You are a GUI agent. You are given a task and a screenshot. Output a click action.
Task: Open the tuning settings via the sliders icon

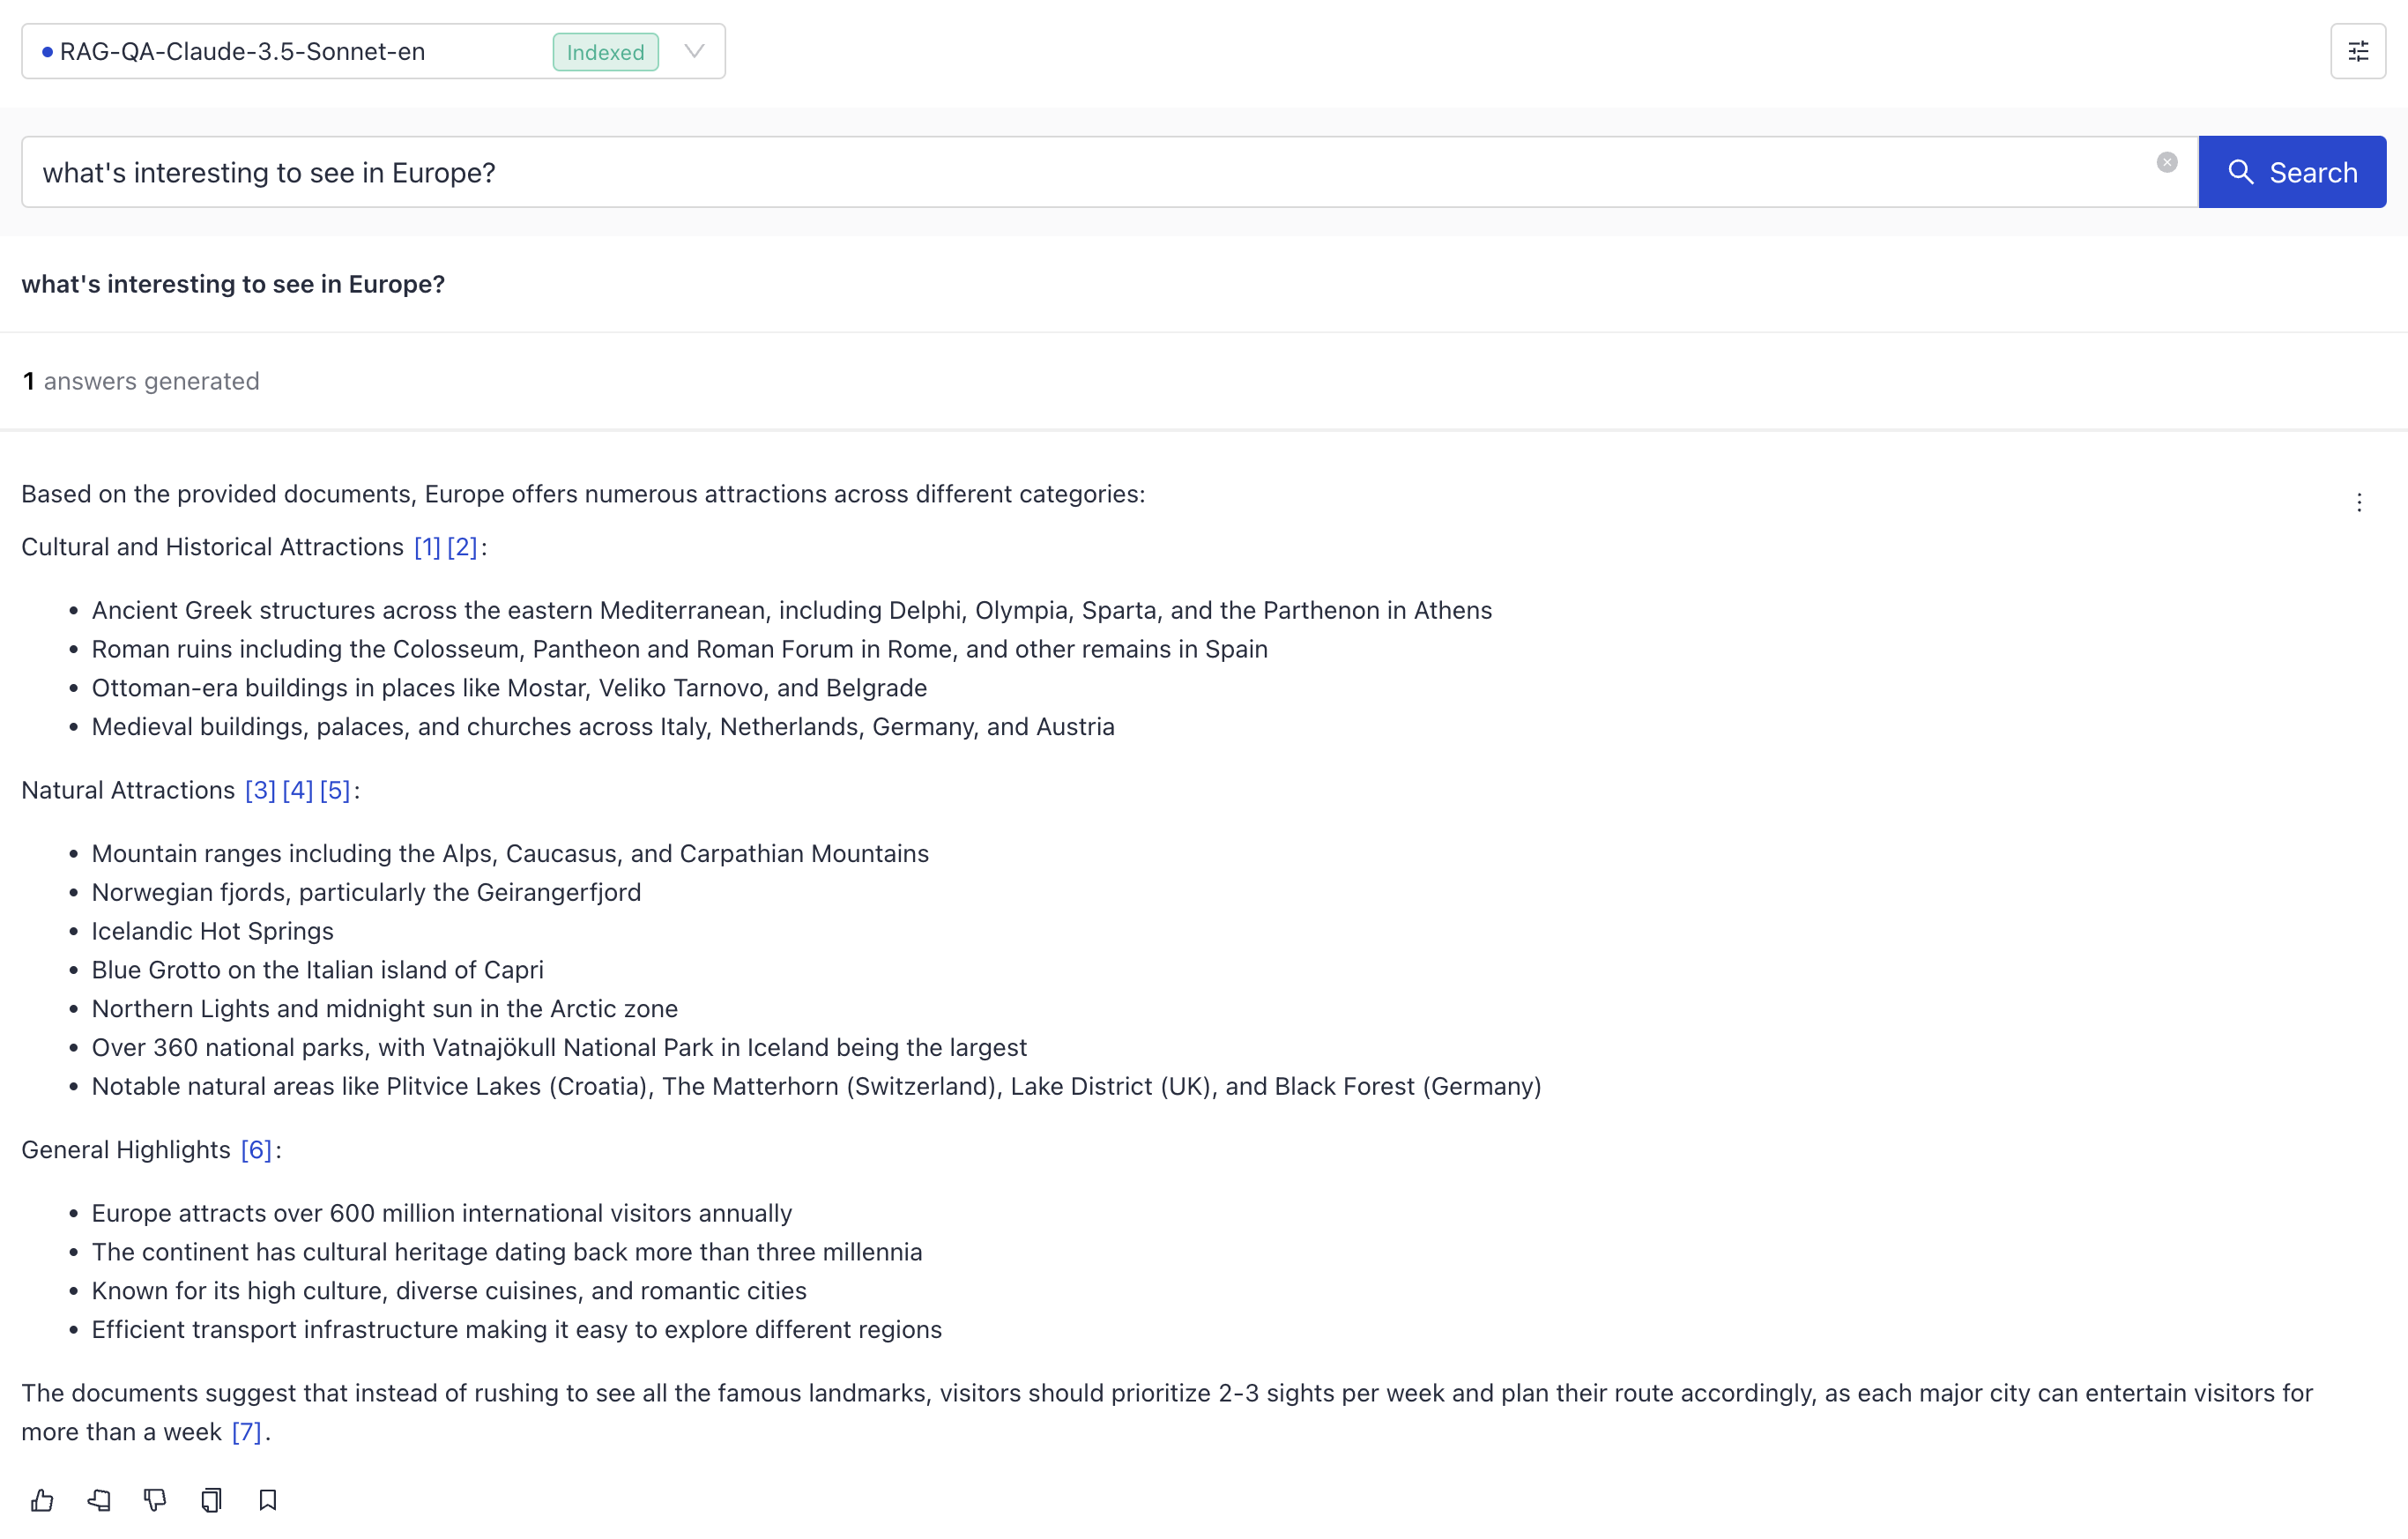2358,51
